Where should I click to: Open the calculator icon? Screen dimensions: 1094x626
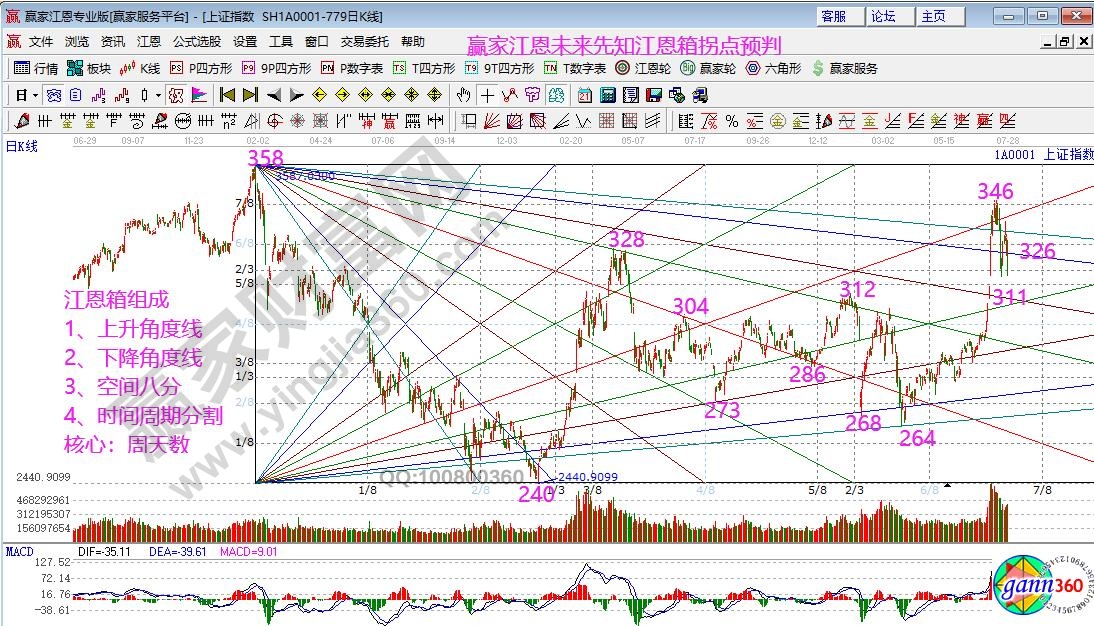608,95
